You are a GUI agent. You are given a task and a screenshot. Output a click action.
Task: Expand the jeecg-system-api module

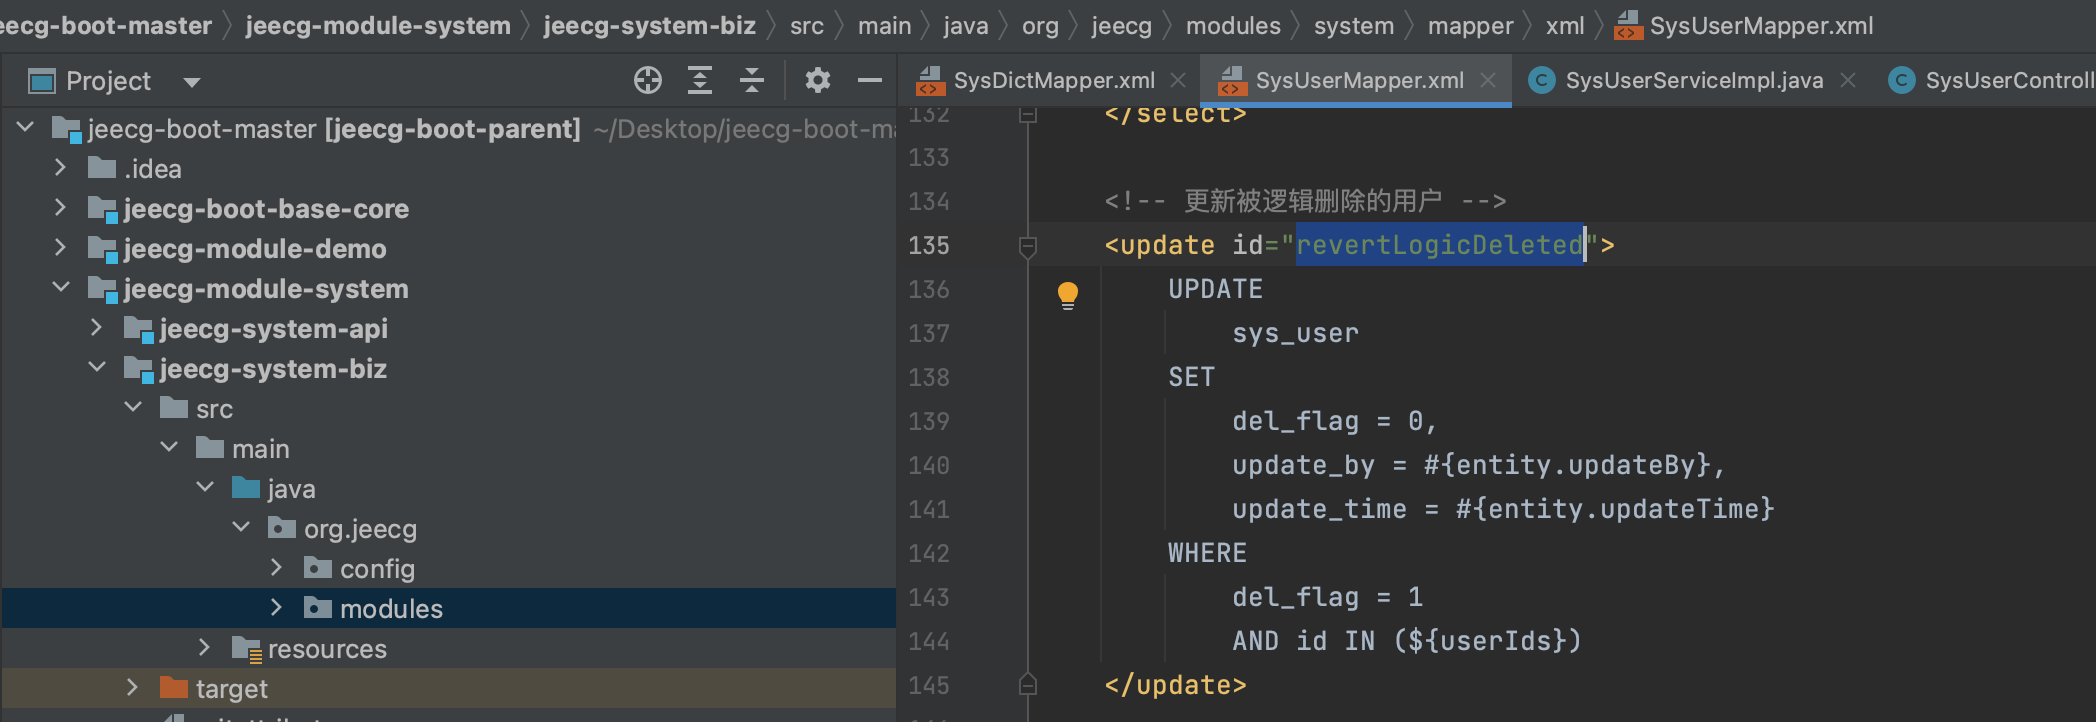(x=96, y=327)
